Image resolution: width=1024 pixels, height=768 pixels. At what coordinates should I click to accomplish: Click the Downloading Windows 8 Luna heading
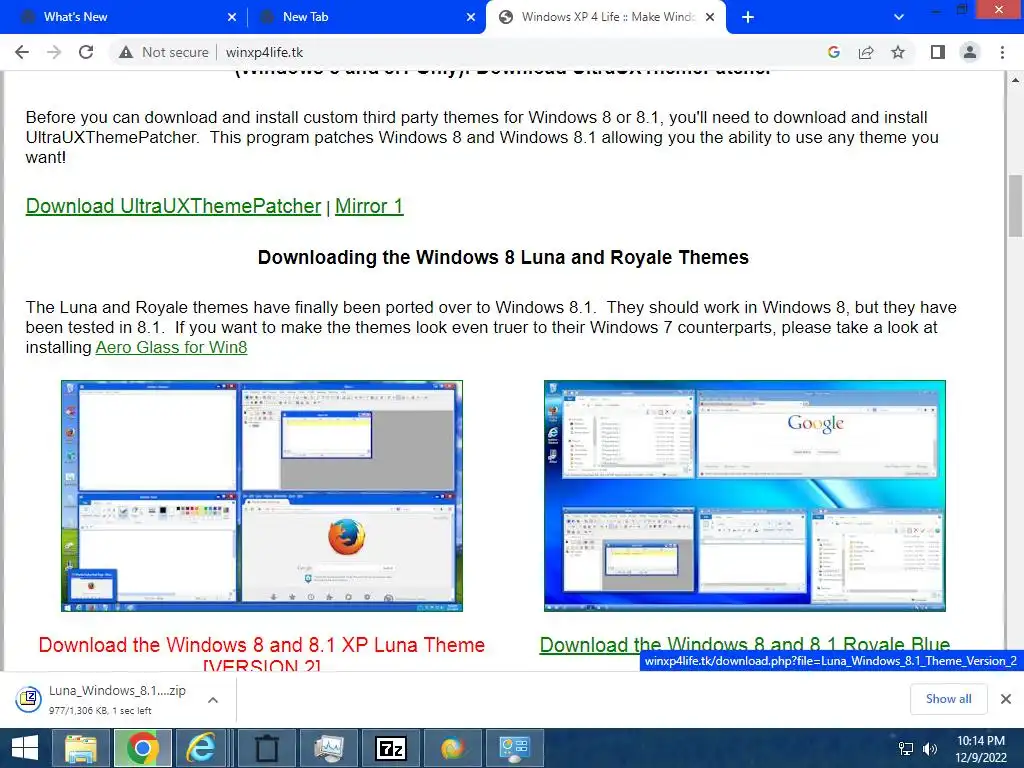pos(503,257)
